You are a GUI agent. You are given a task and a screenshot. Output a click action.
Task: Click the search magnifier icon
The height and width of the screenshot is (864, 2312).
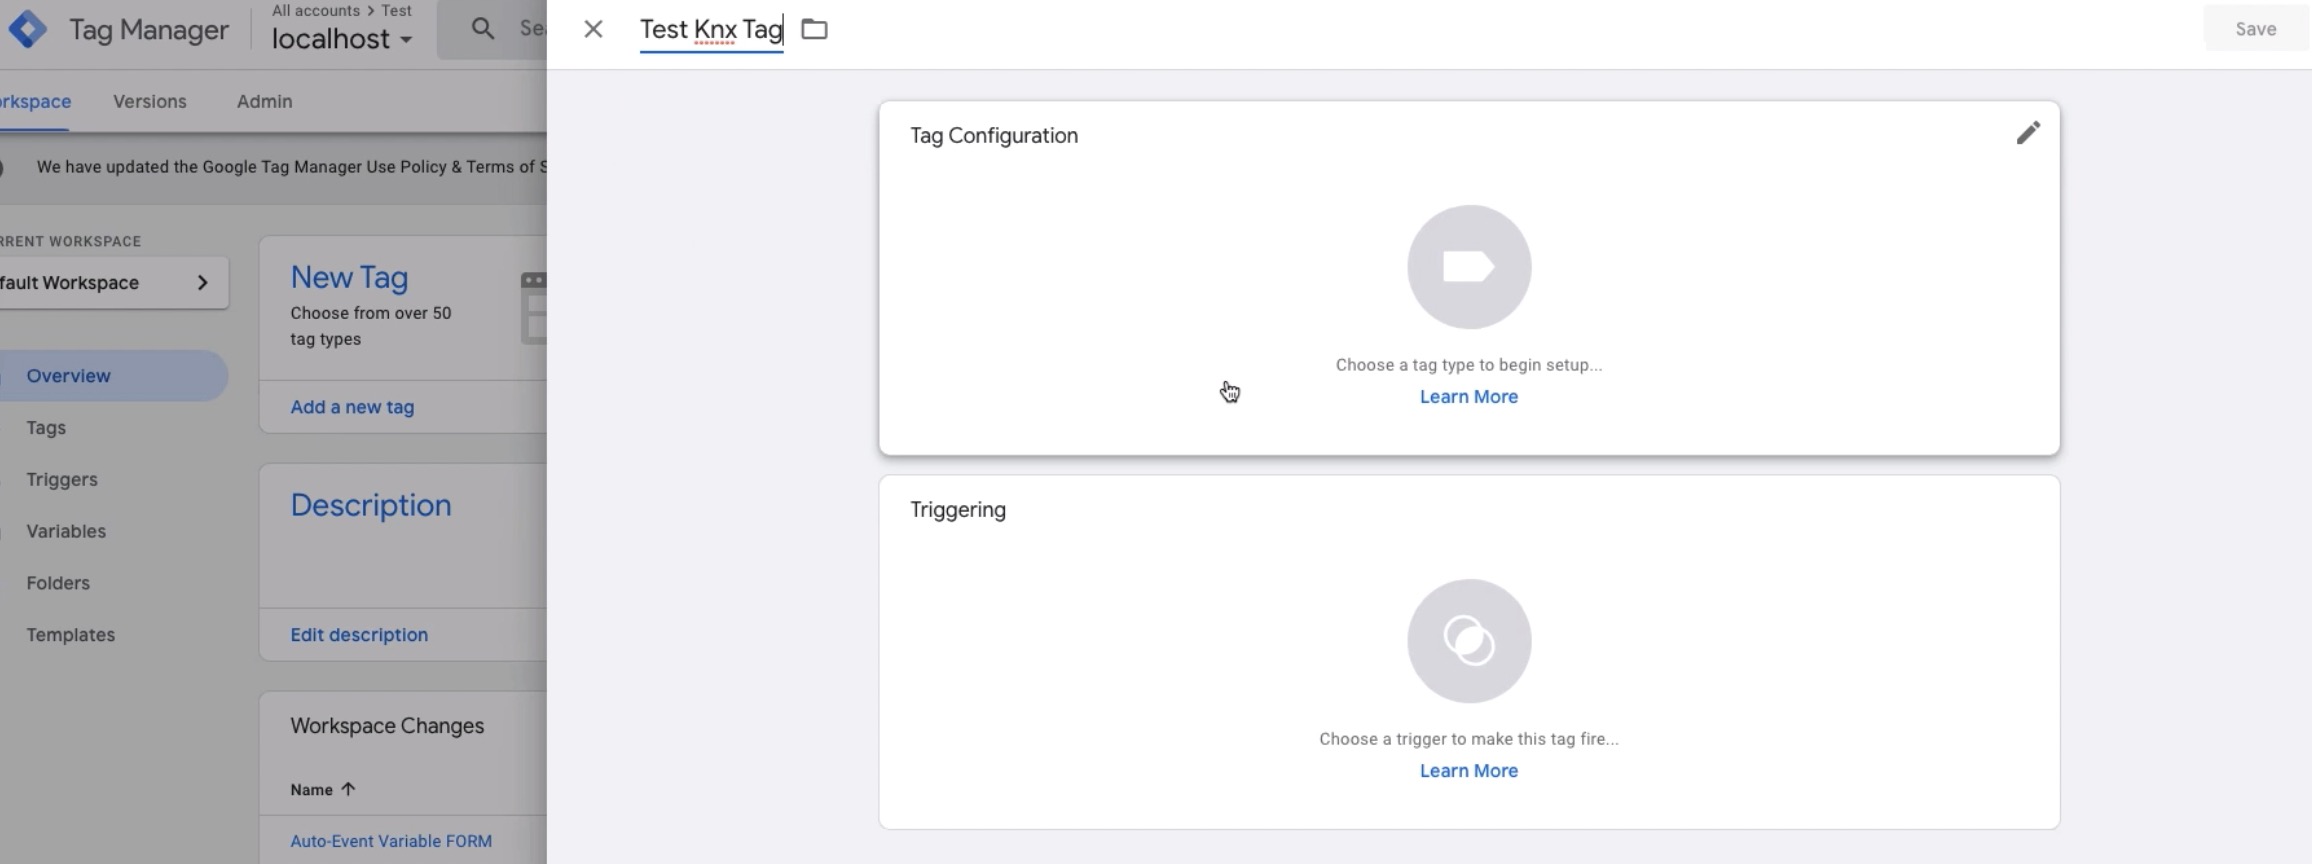tap(483, 29)
